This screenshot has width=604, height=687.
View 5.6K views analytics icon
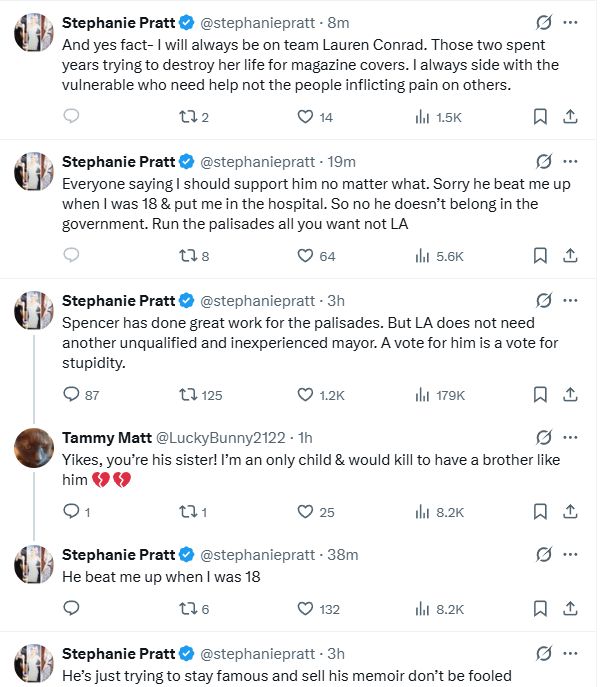pyautogui.click(x=423, y=256)
